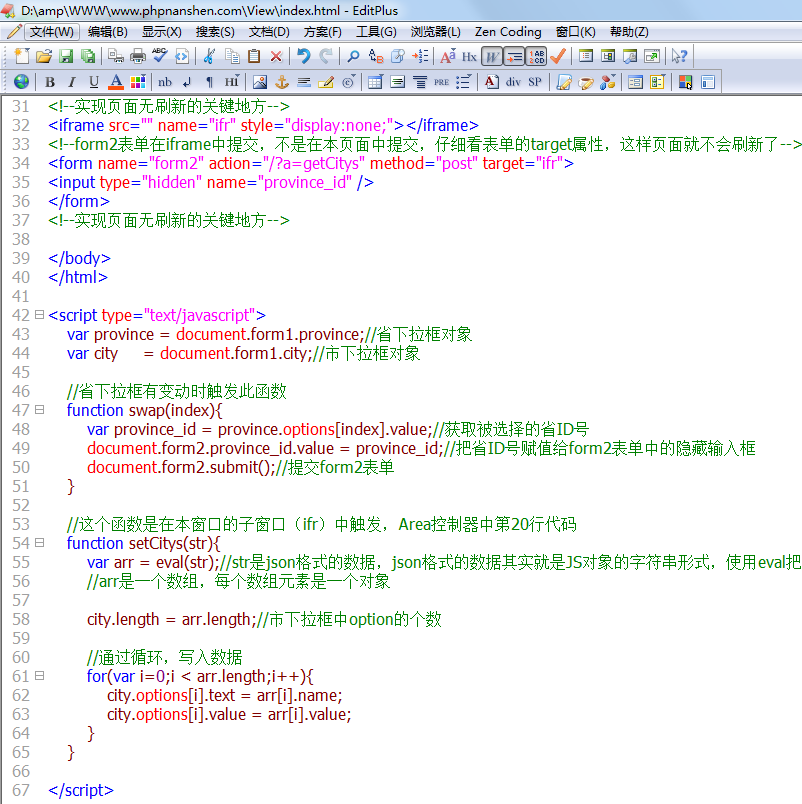Open the Replace tool icon
This screenshot has height=804, width=802.
(376, 56)
